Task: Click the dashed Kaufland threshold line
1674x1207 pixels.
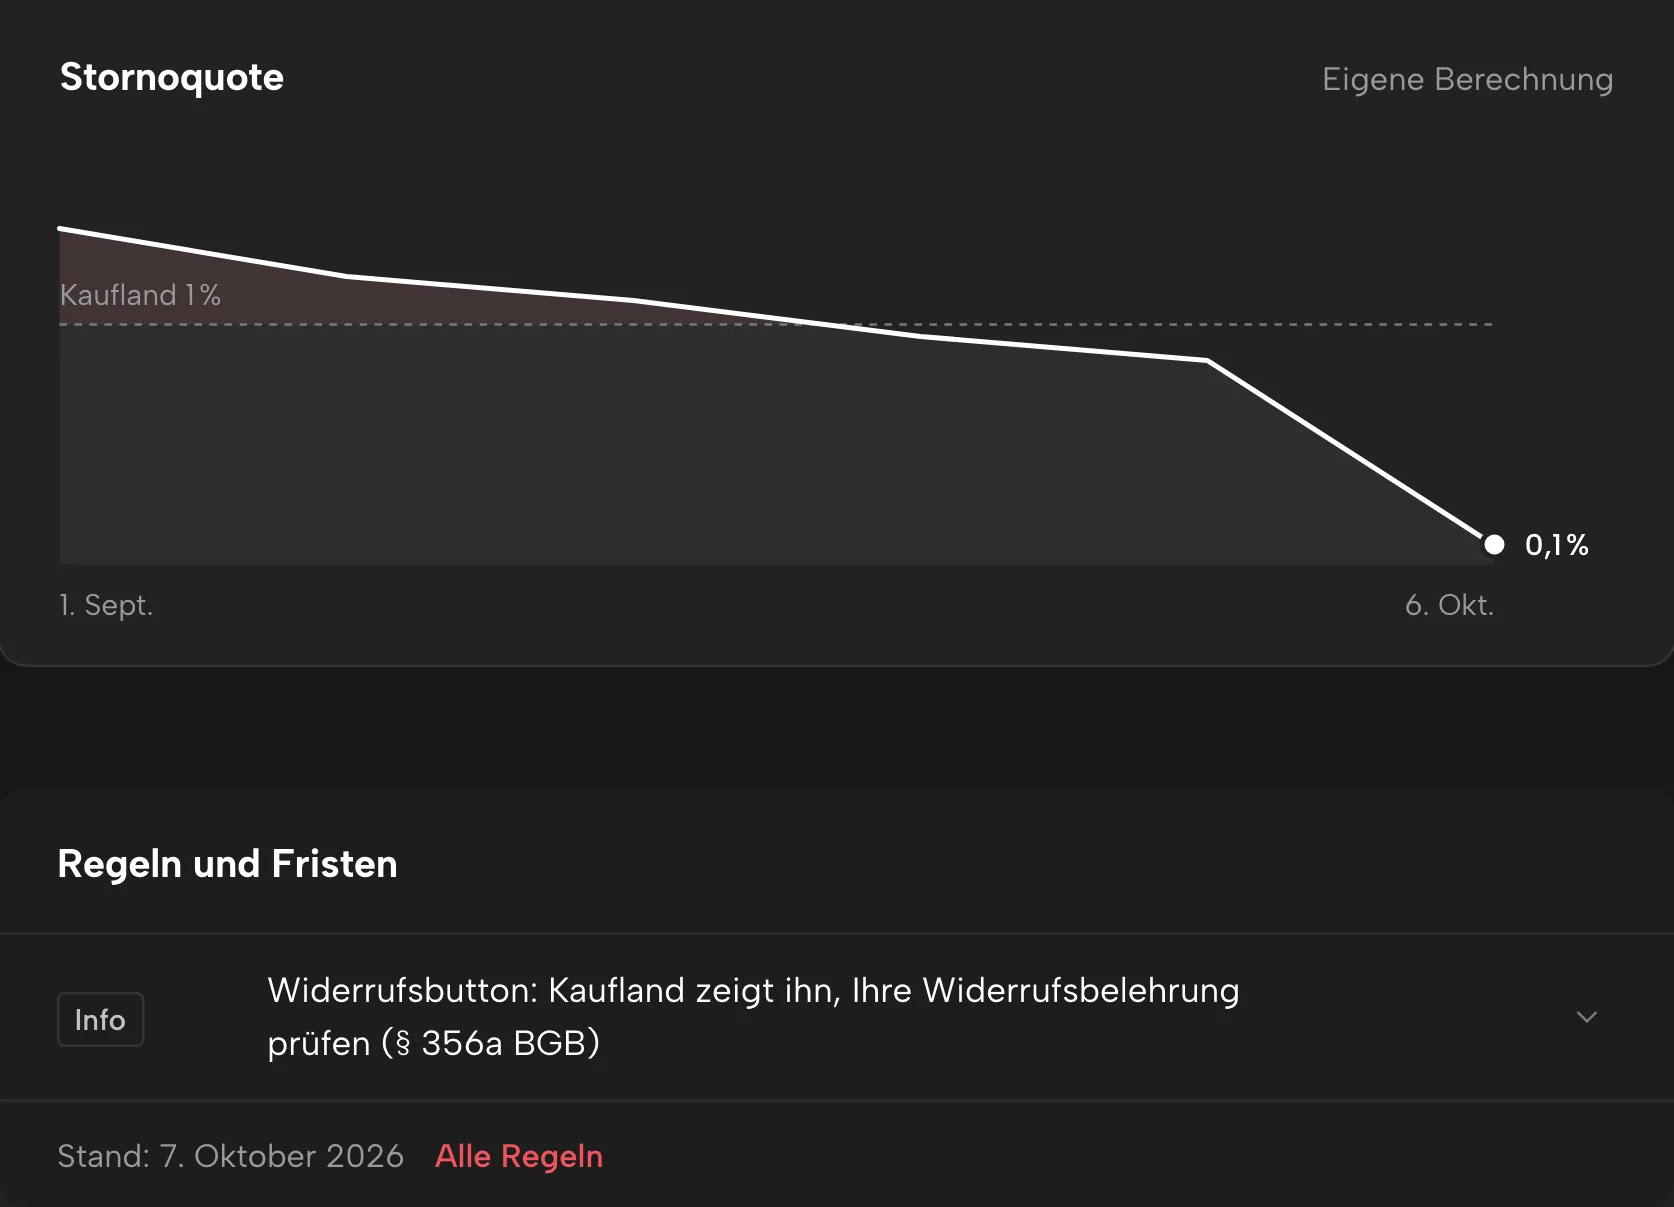Action: [x=1150, y=324]
